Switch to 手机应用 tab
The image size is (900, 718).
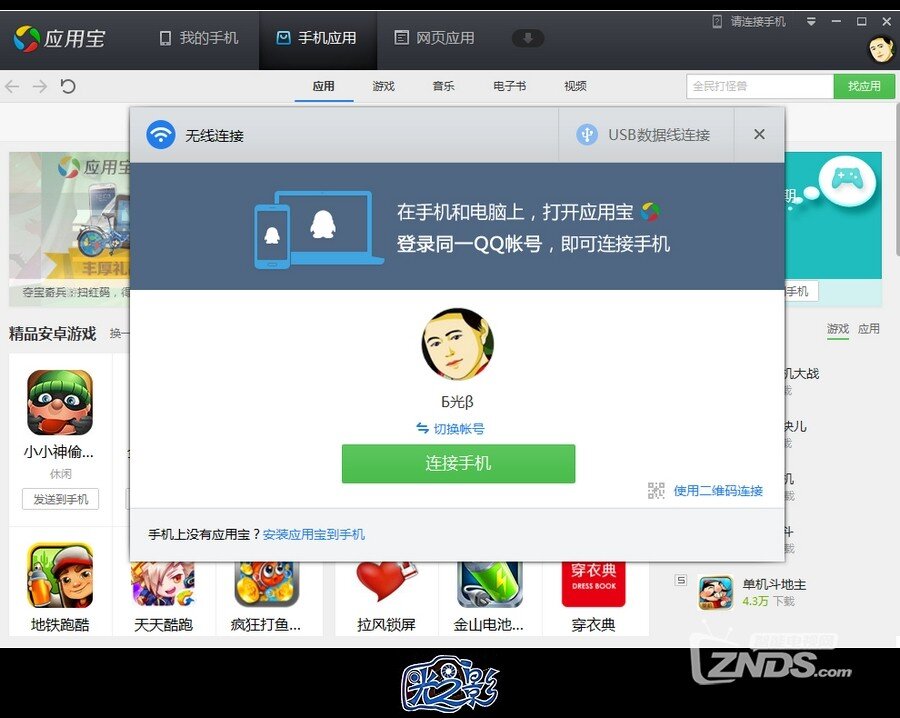click(317, 38)
